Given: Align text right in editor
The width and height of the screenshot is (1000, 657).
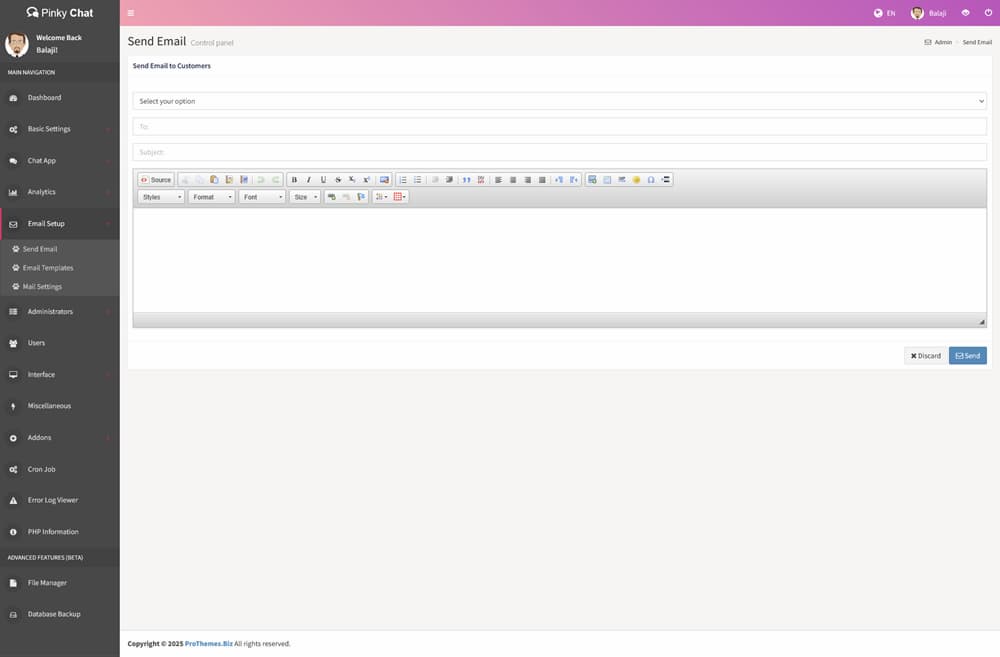Looking at the screenshot, I should pyautogui.click(x=527, y=180).
